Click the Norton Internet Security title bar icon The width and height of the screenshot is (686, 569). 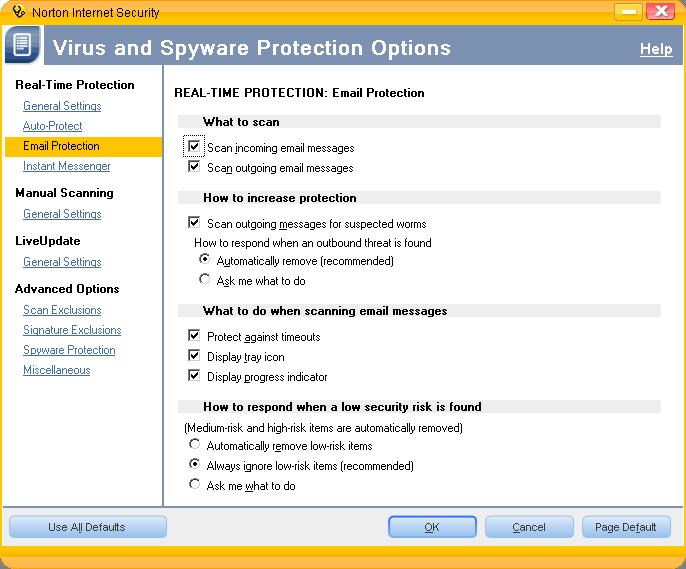tap(13, 11)
